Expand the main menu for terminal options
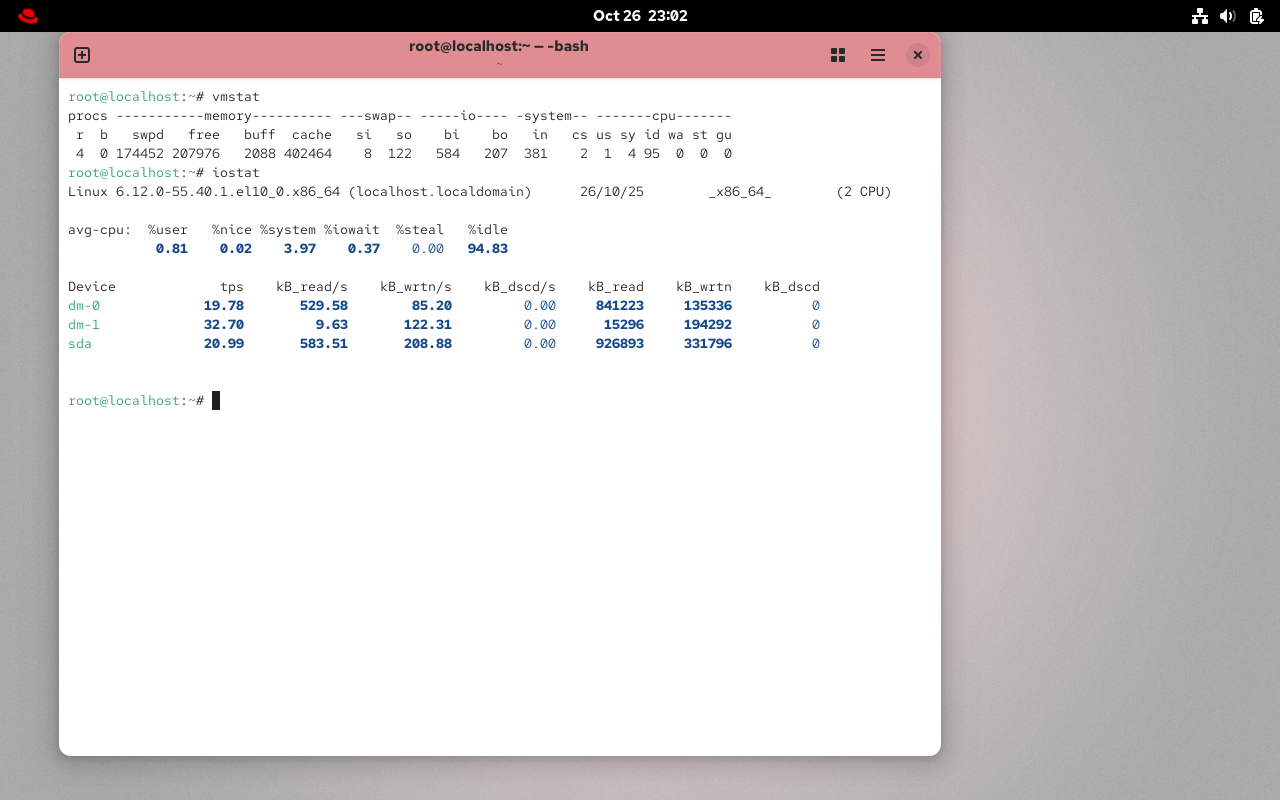1280x800 pixels. [x=877, y=55]
